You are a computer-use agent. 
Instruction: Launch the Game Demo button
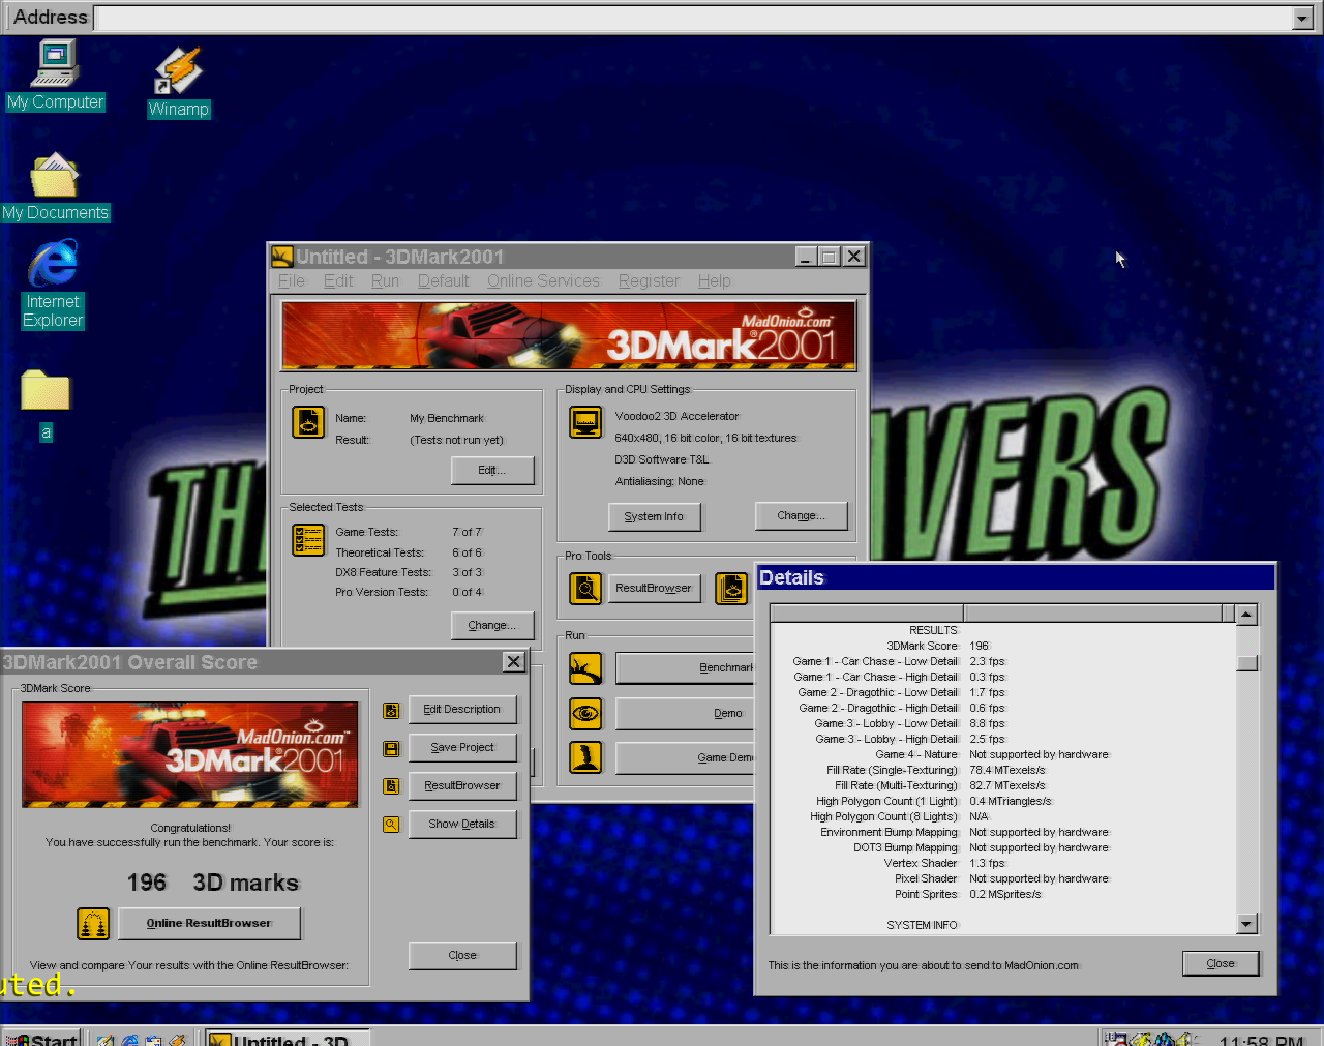tap(685, 758)
